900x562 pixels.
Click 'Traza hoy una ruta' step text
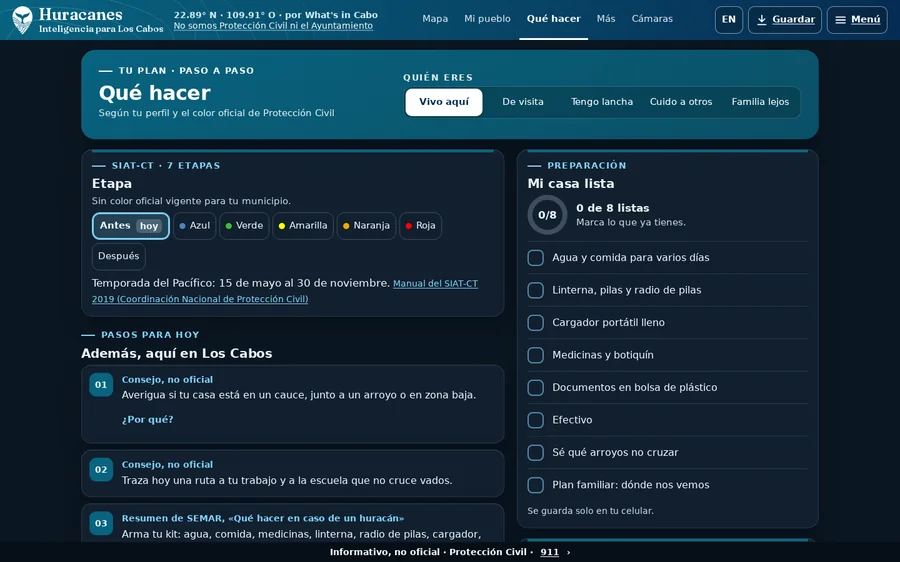(287, 480)
